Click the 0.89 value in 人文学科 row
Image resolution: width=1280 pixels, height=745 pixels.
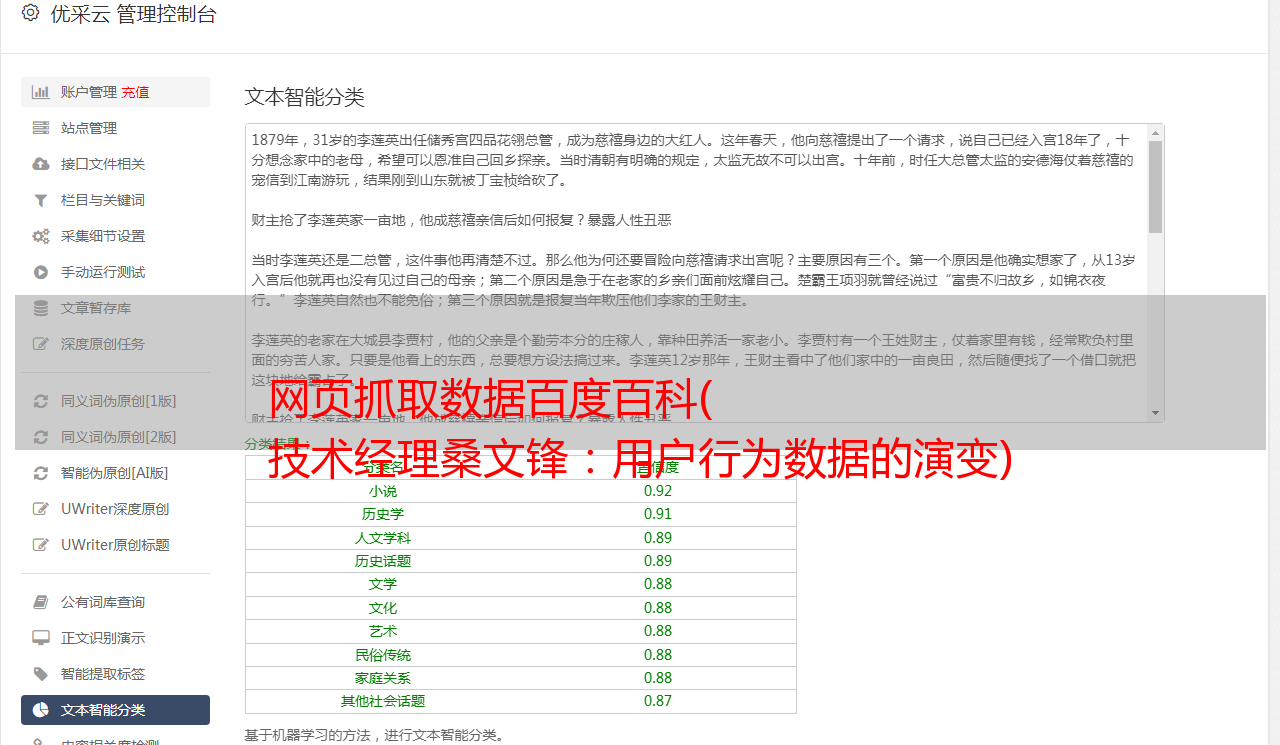[658, 538]
